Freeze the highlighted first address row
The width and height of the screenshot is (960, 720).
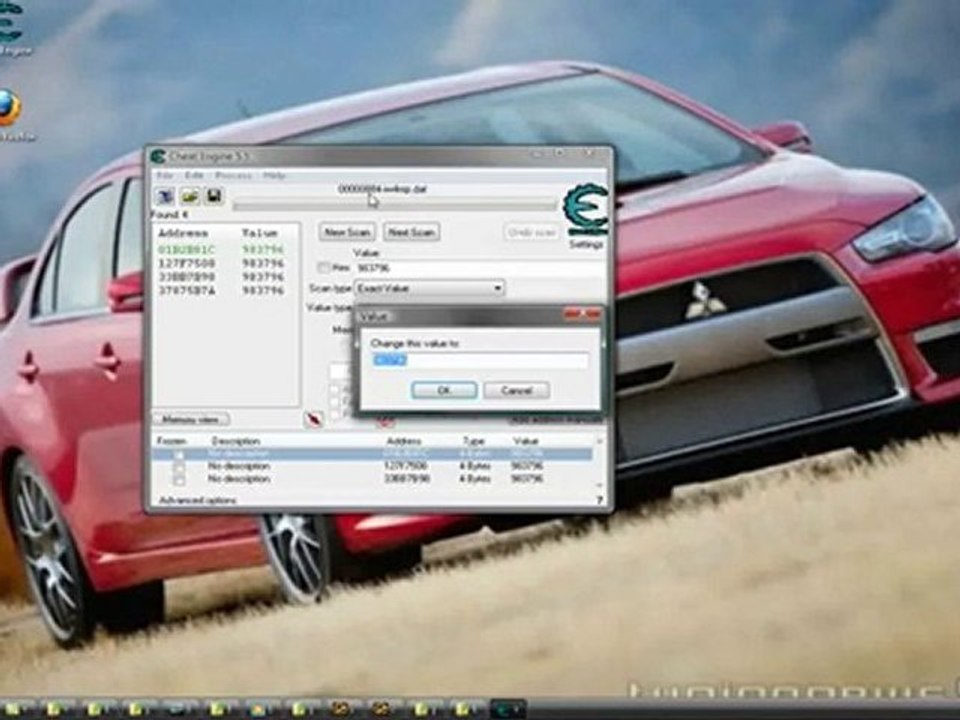coord(179,454)
